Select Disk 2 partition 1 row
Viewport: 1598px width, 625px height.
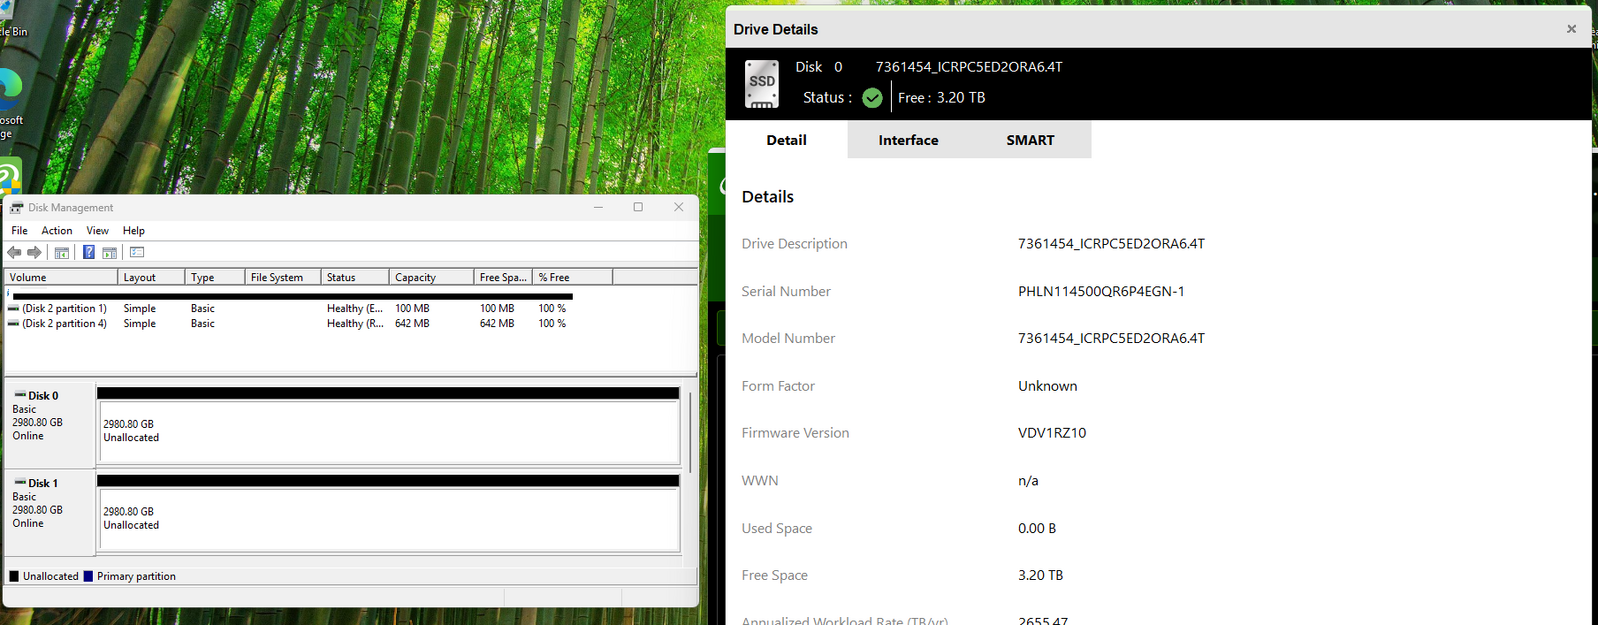click(x=64, y=309)
